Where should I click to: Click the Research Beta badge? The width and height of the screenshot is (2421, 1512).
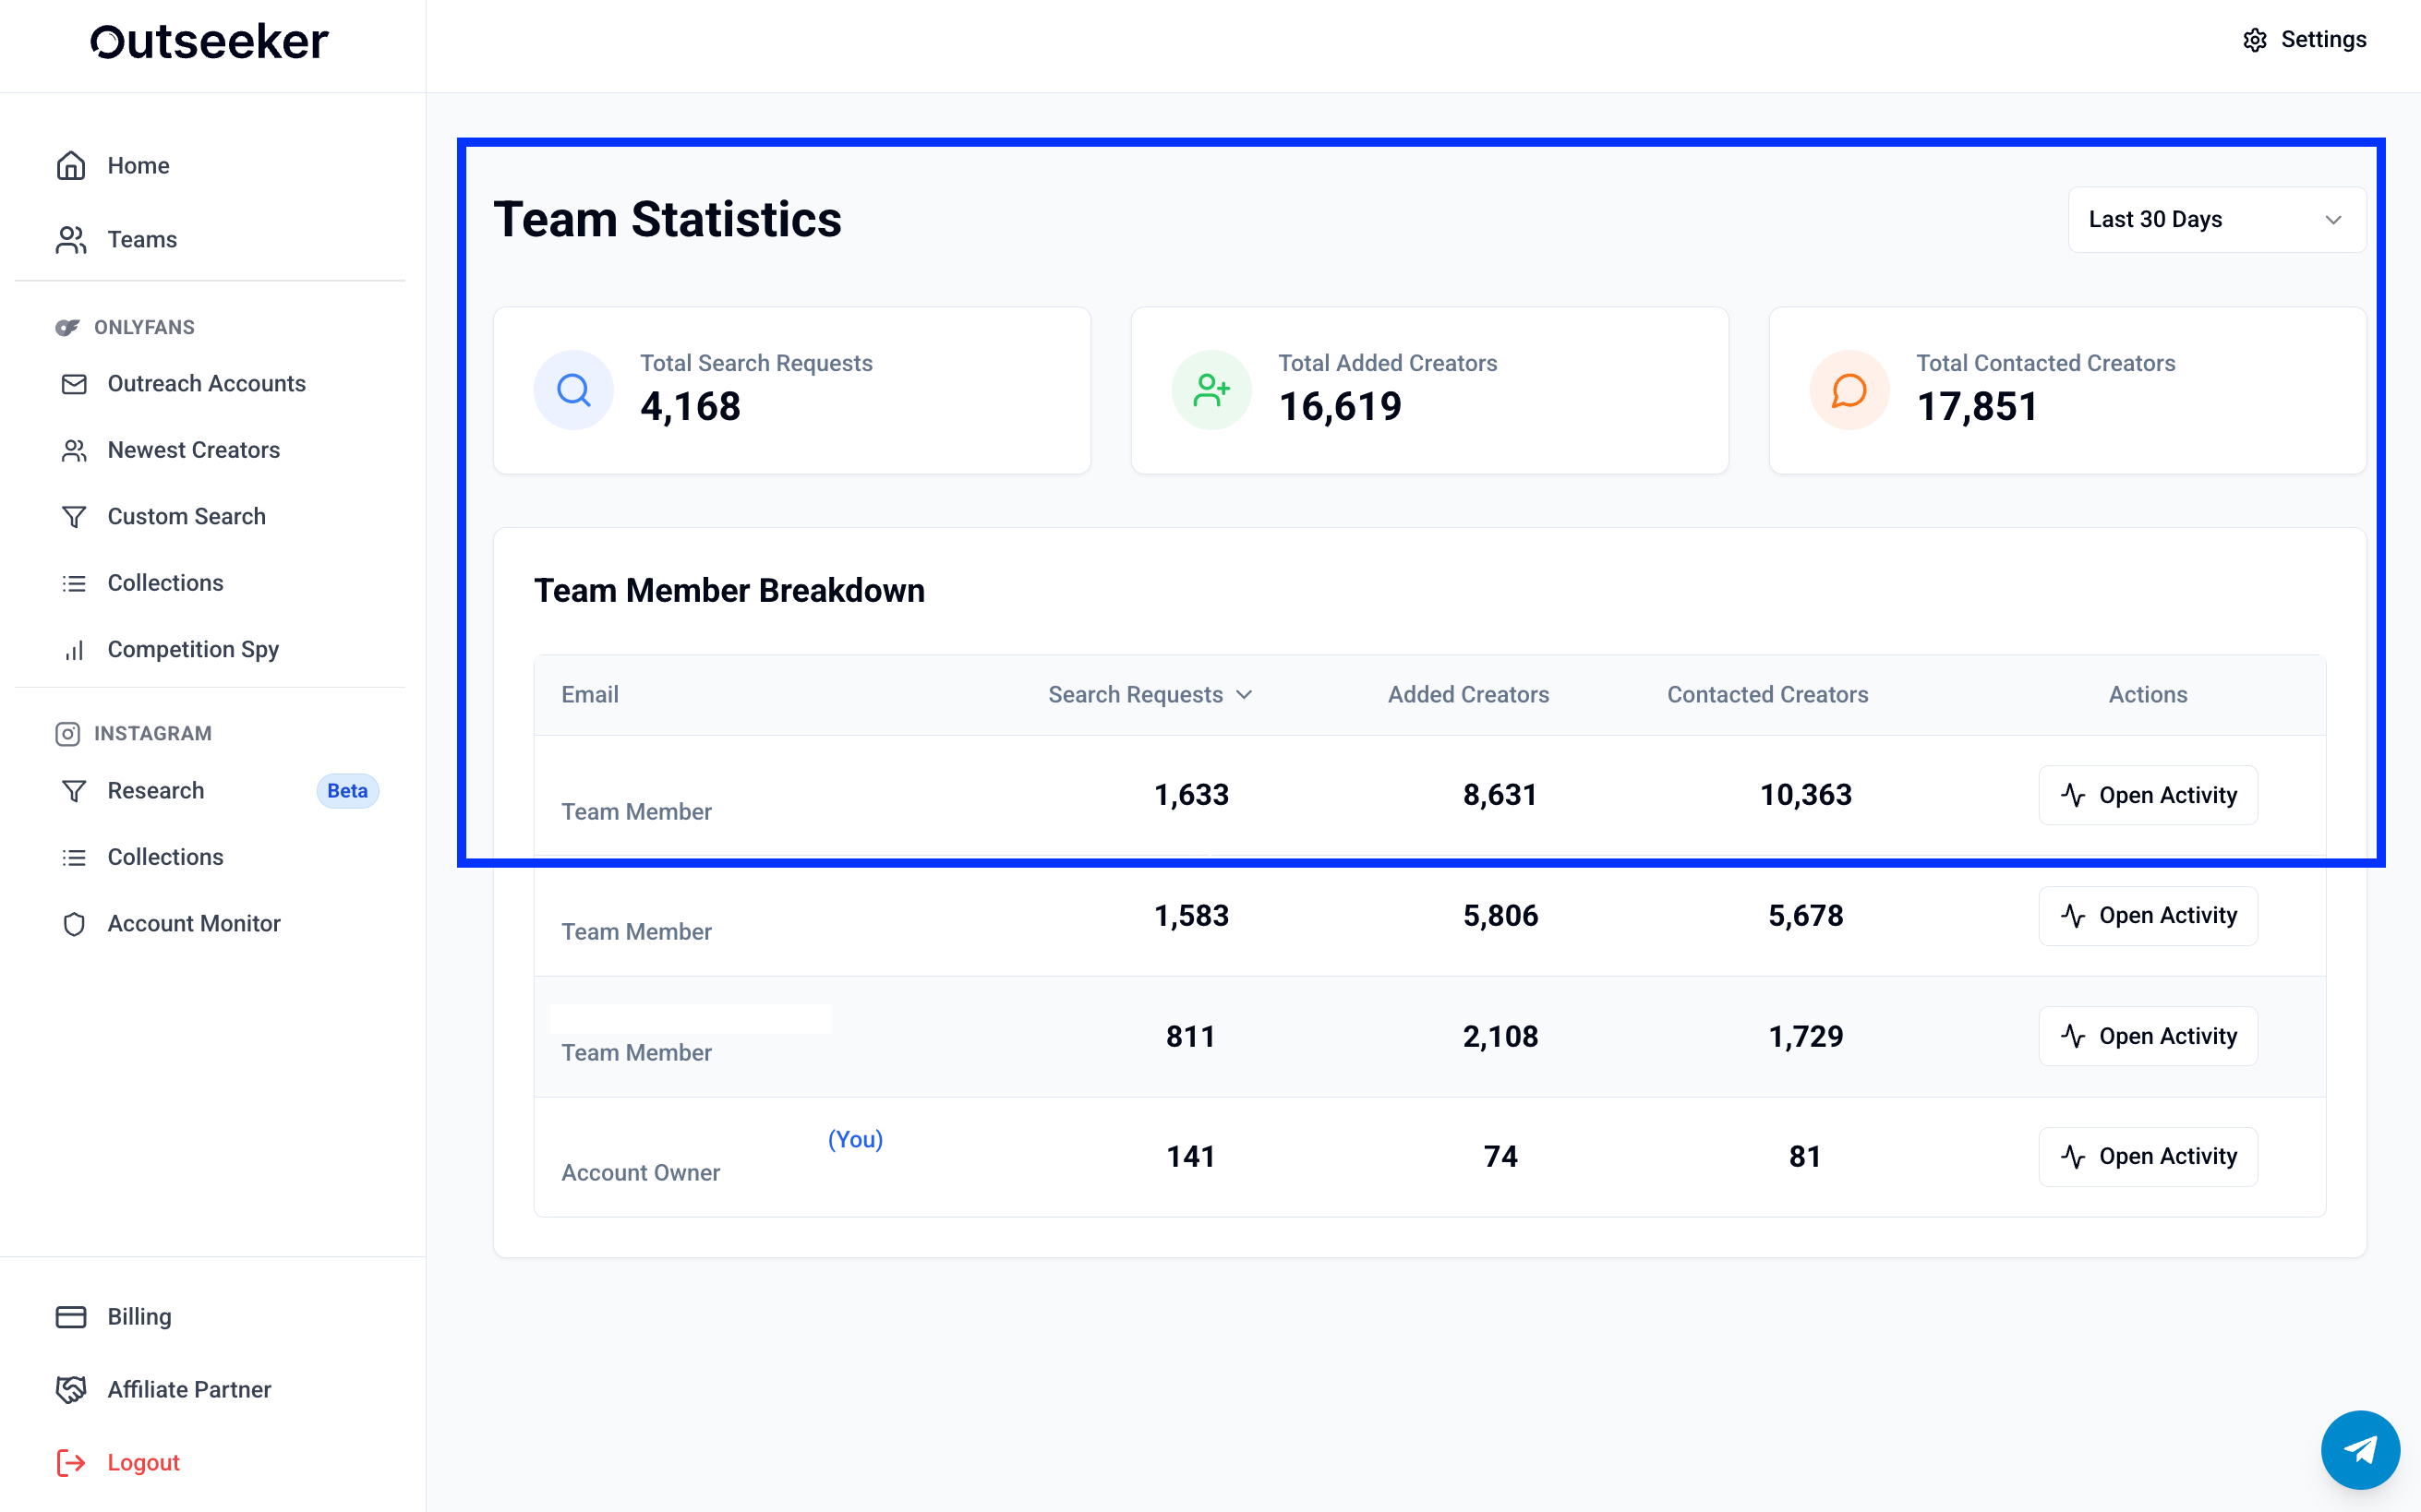(x=347, y=791)
